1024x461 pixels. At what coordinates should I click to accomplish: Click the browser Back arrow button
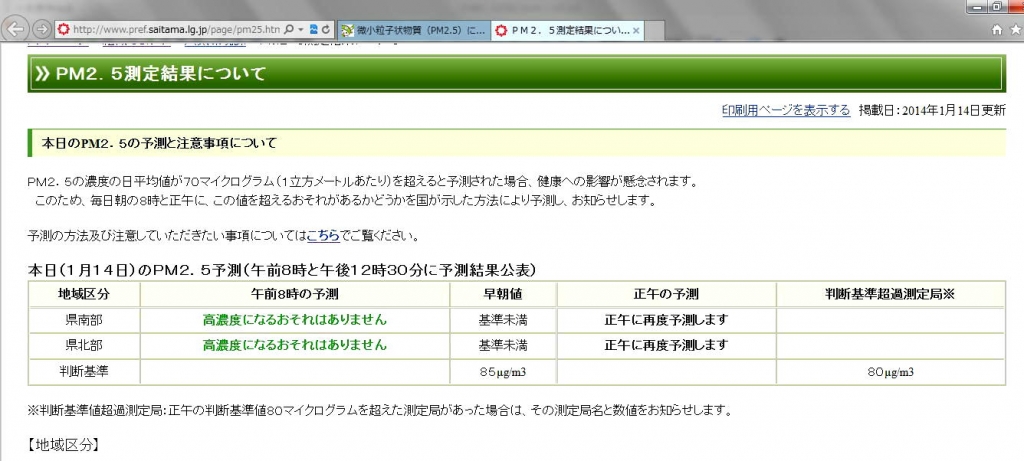coord(16,29)
